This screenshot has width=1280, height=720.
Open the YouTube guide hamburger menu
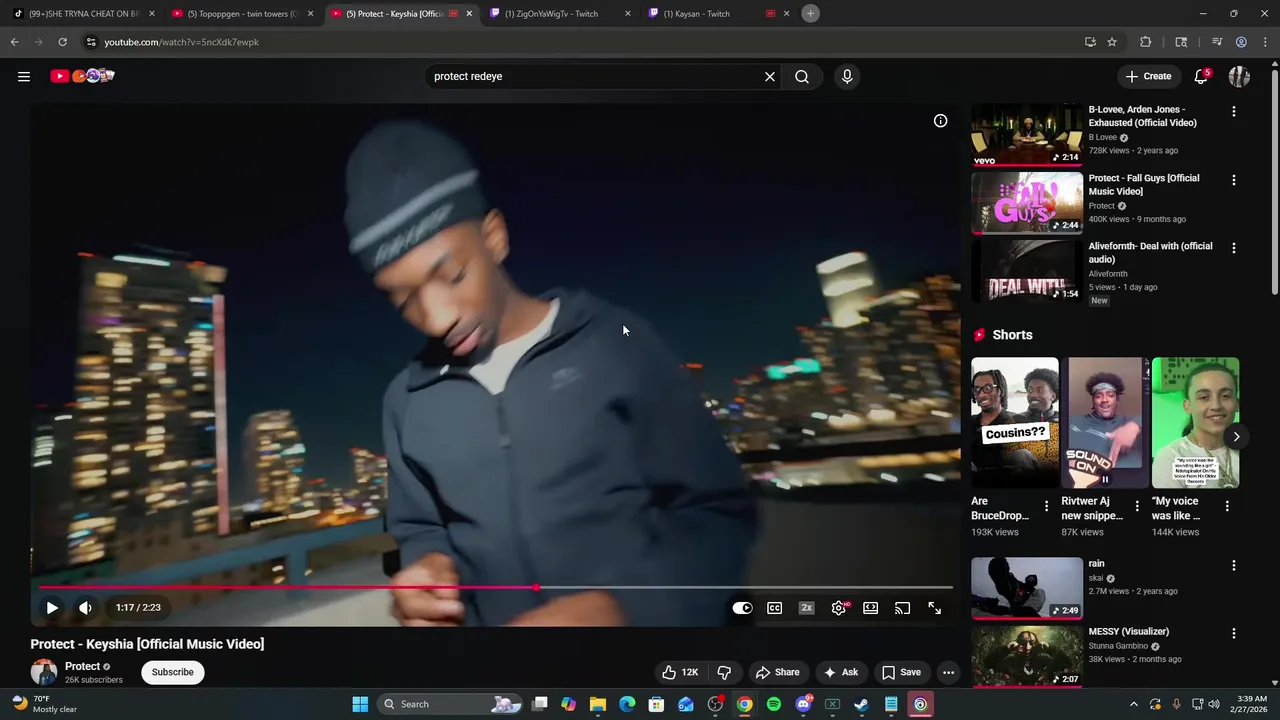point(24,76)
